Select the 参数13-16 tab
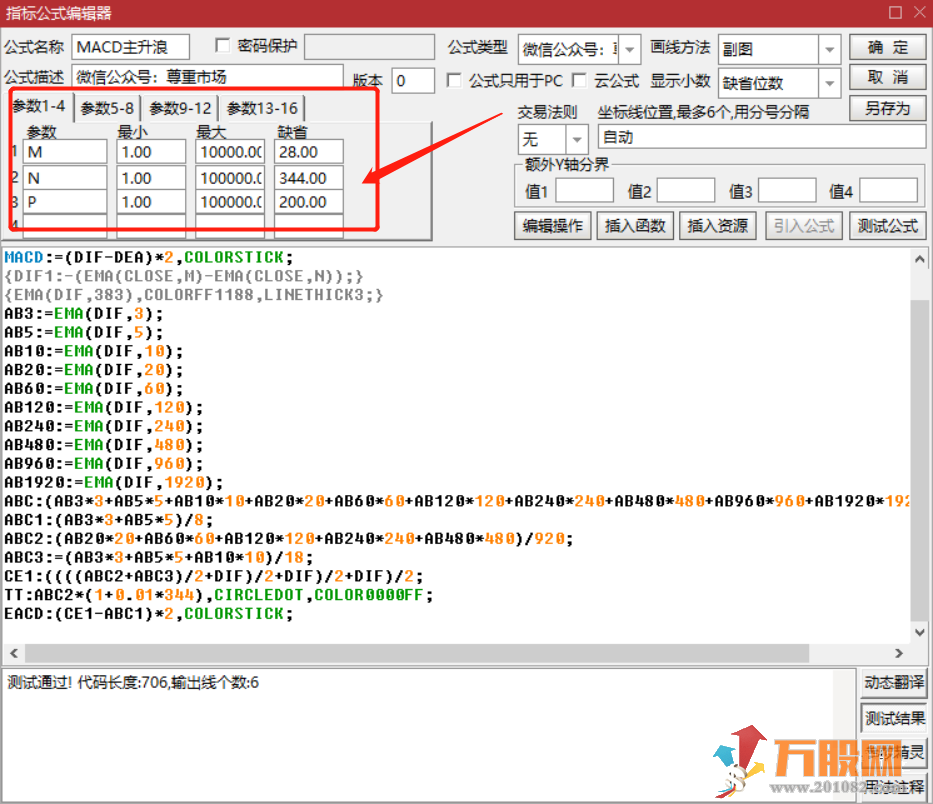Image resolution: width=933 pixels, height=804 pixels. click(x=262, y=108)
